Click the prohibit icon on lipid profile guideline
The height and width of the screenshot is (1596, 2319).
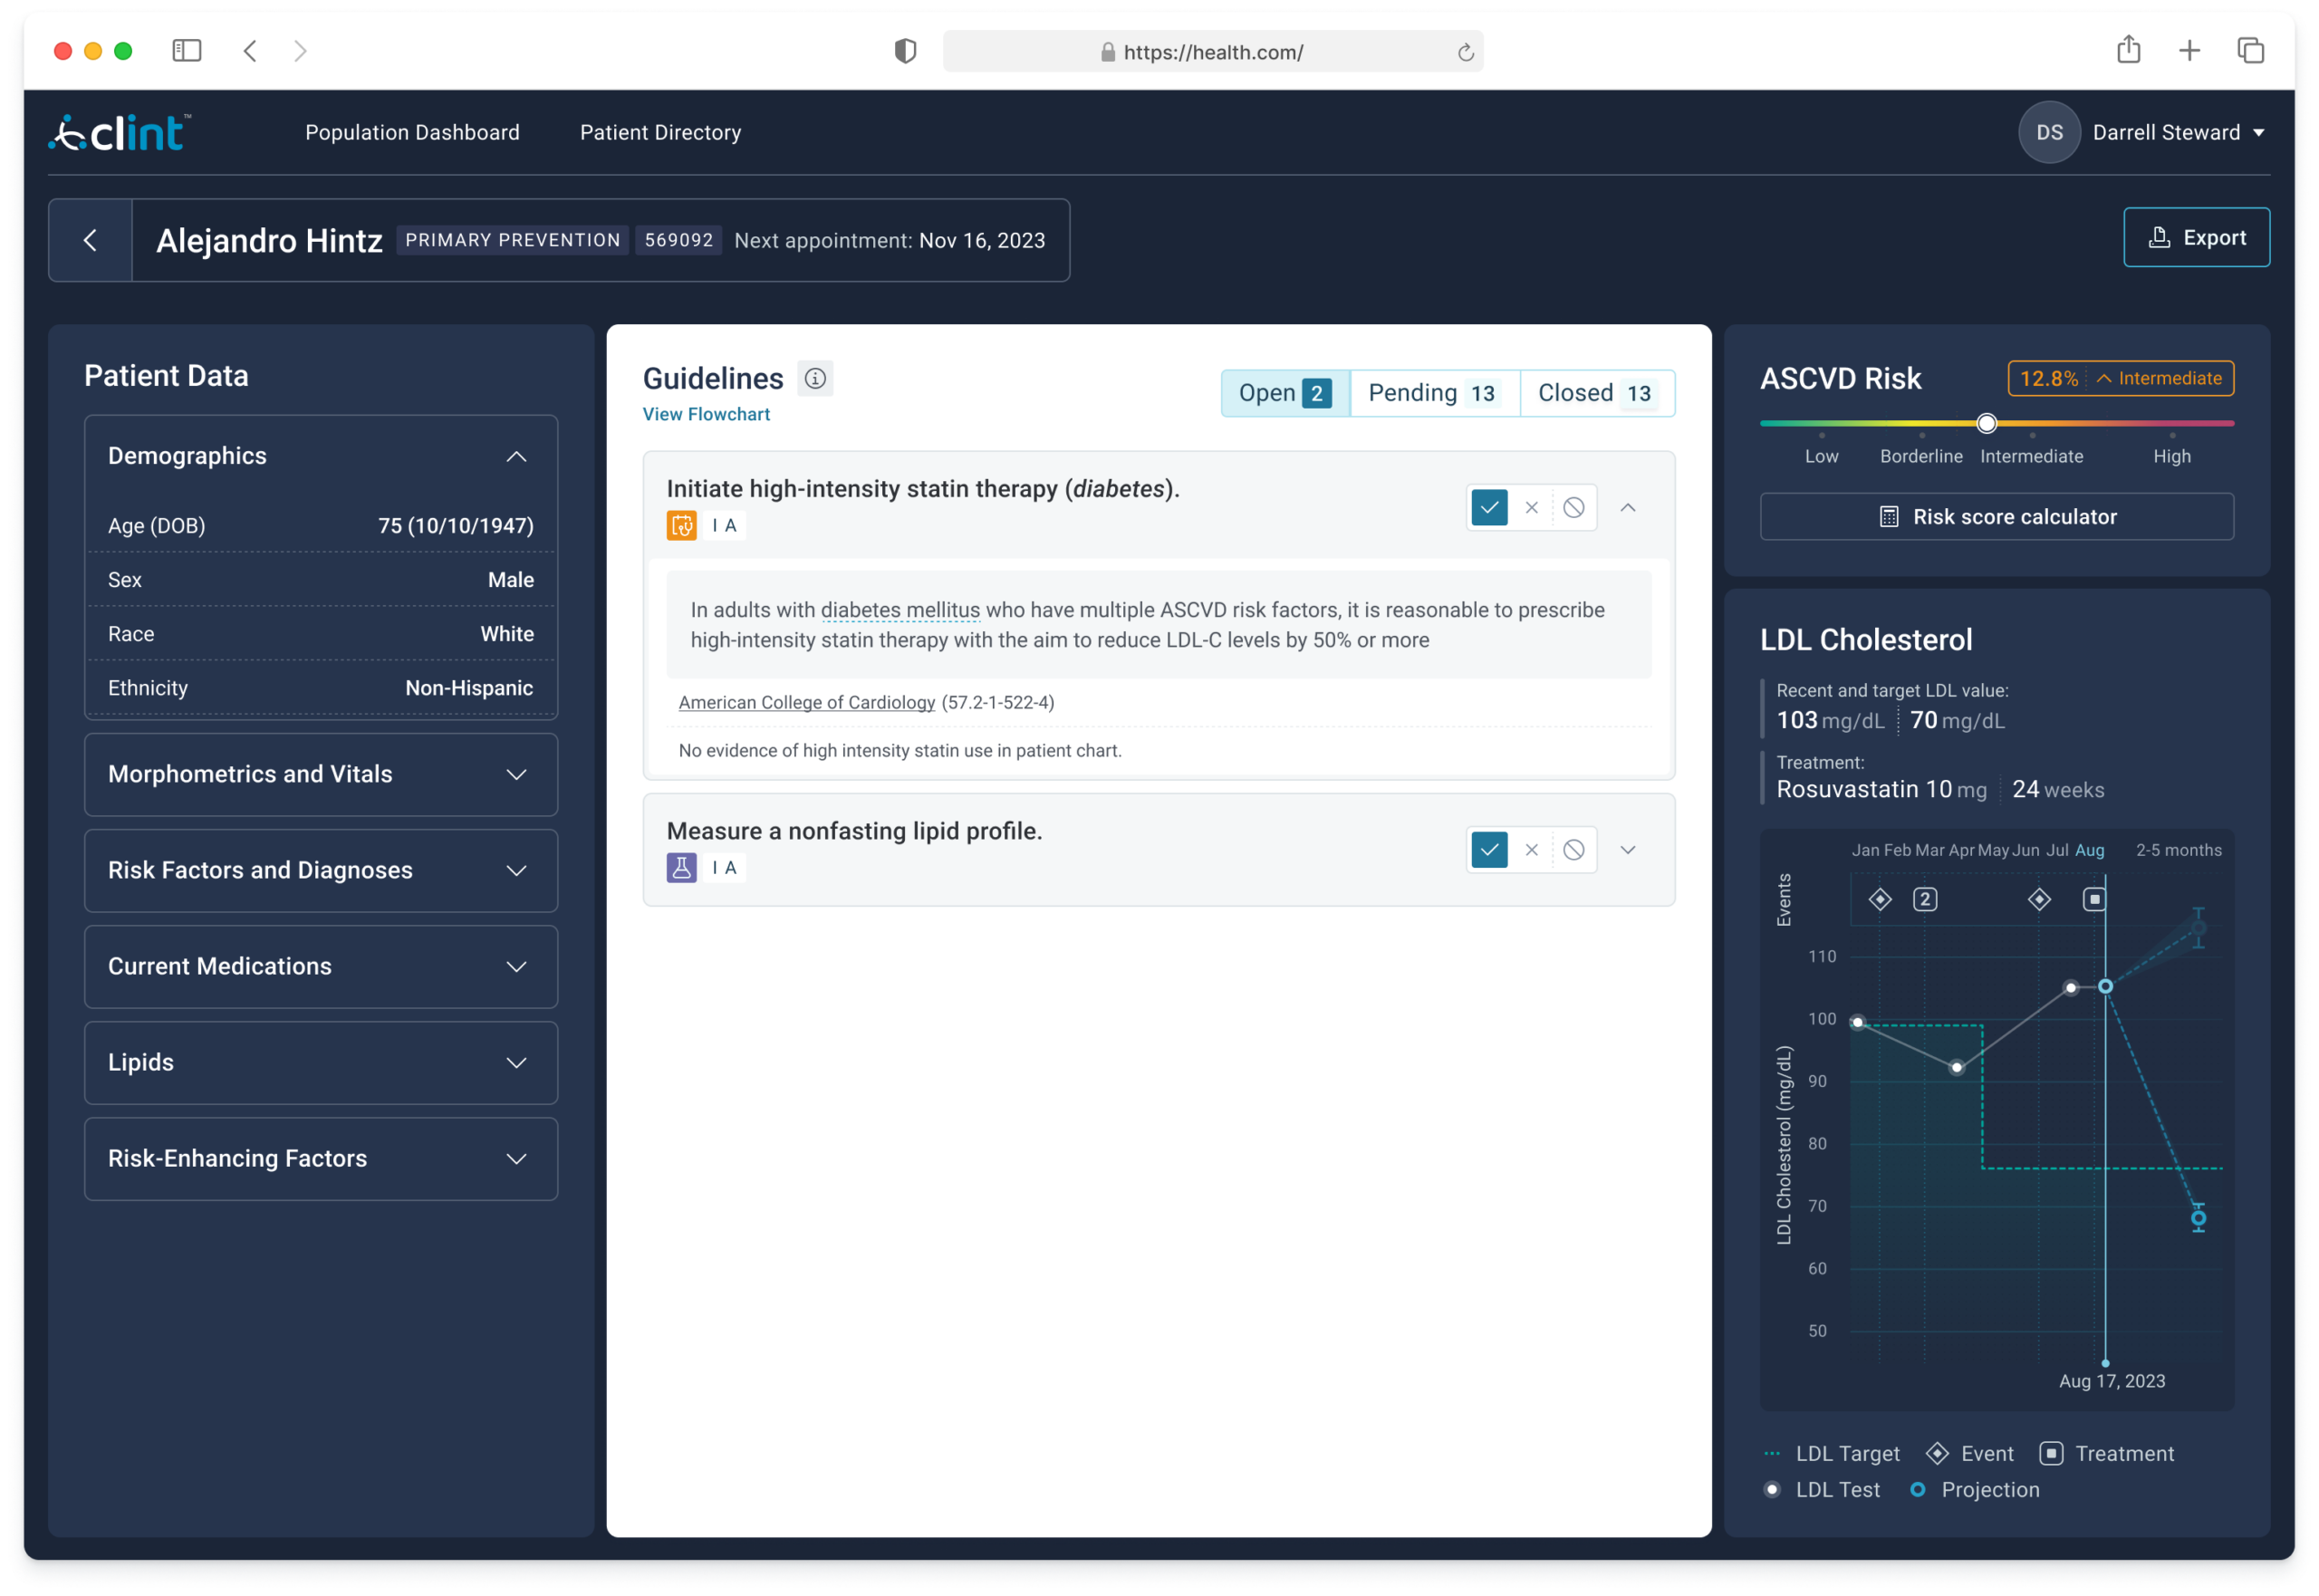tap(1573, 850)
